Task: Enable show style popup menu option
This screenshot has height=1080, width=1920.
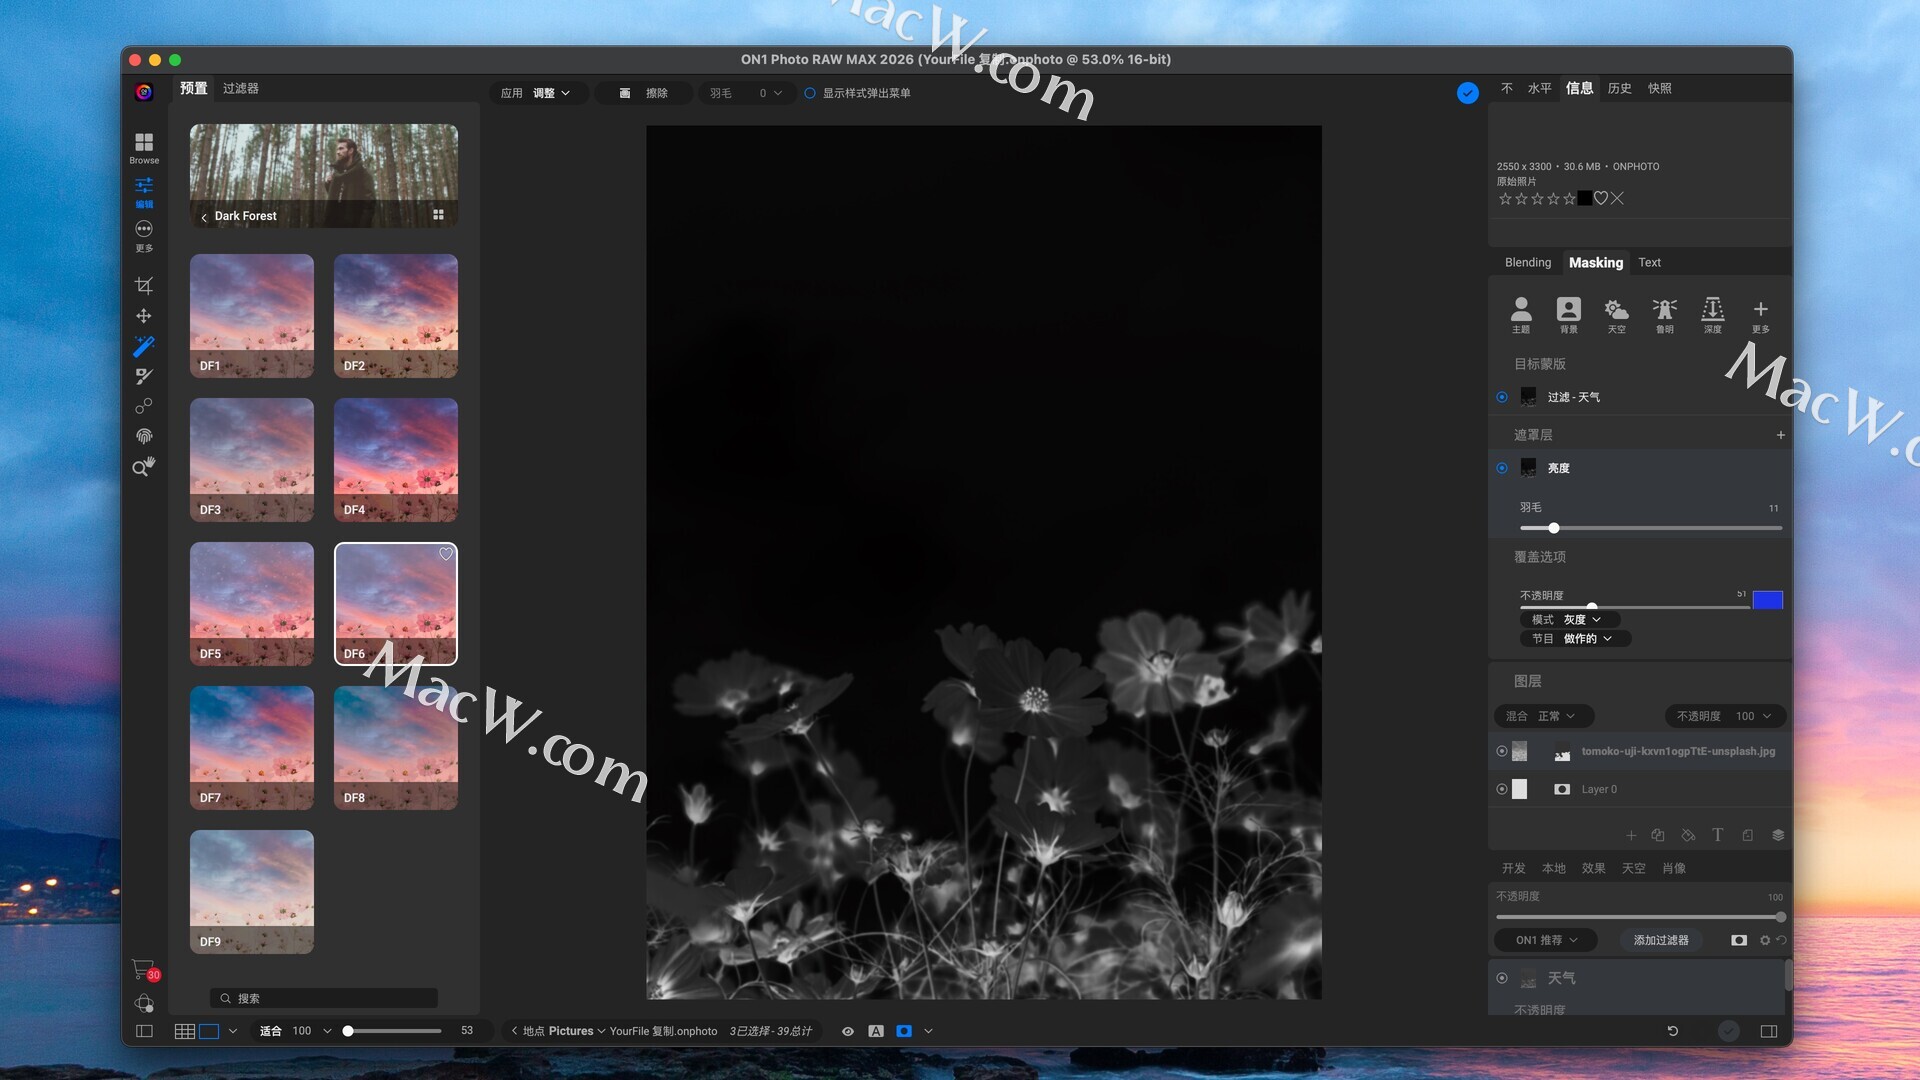Action: tap(810, 93)
